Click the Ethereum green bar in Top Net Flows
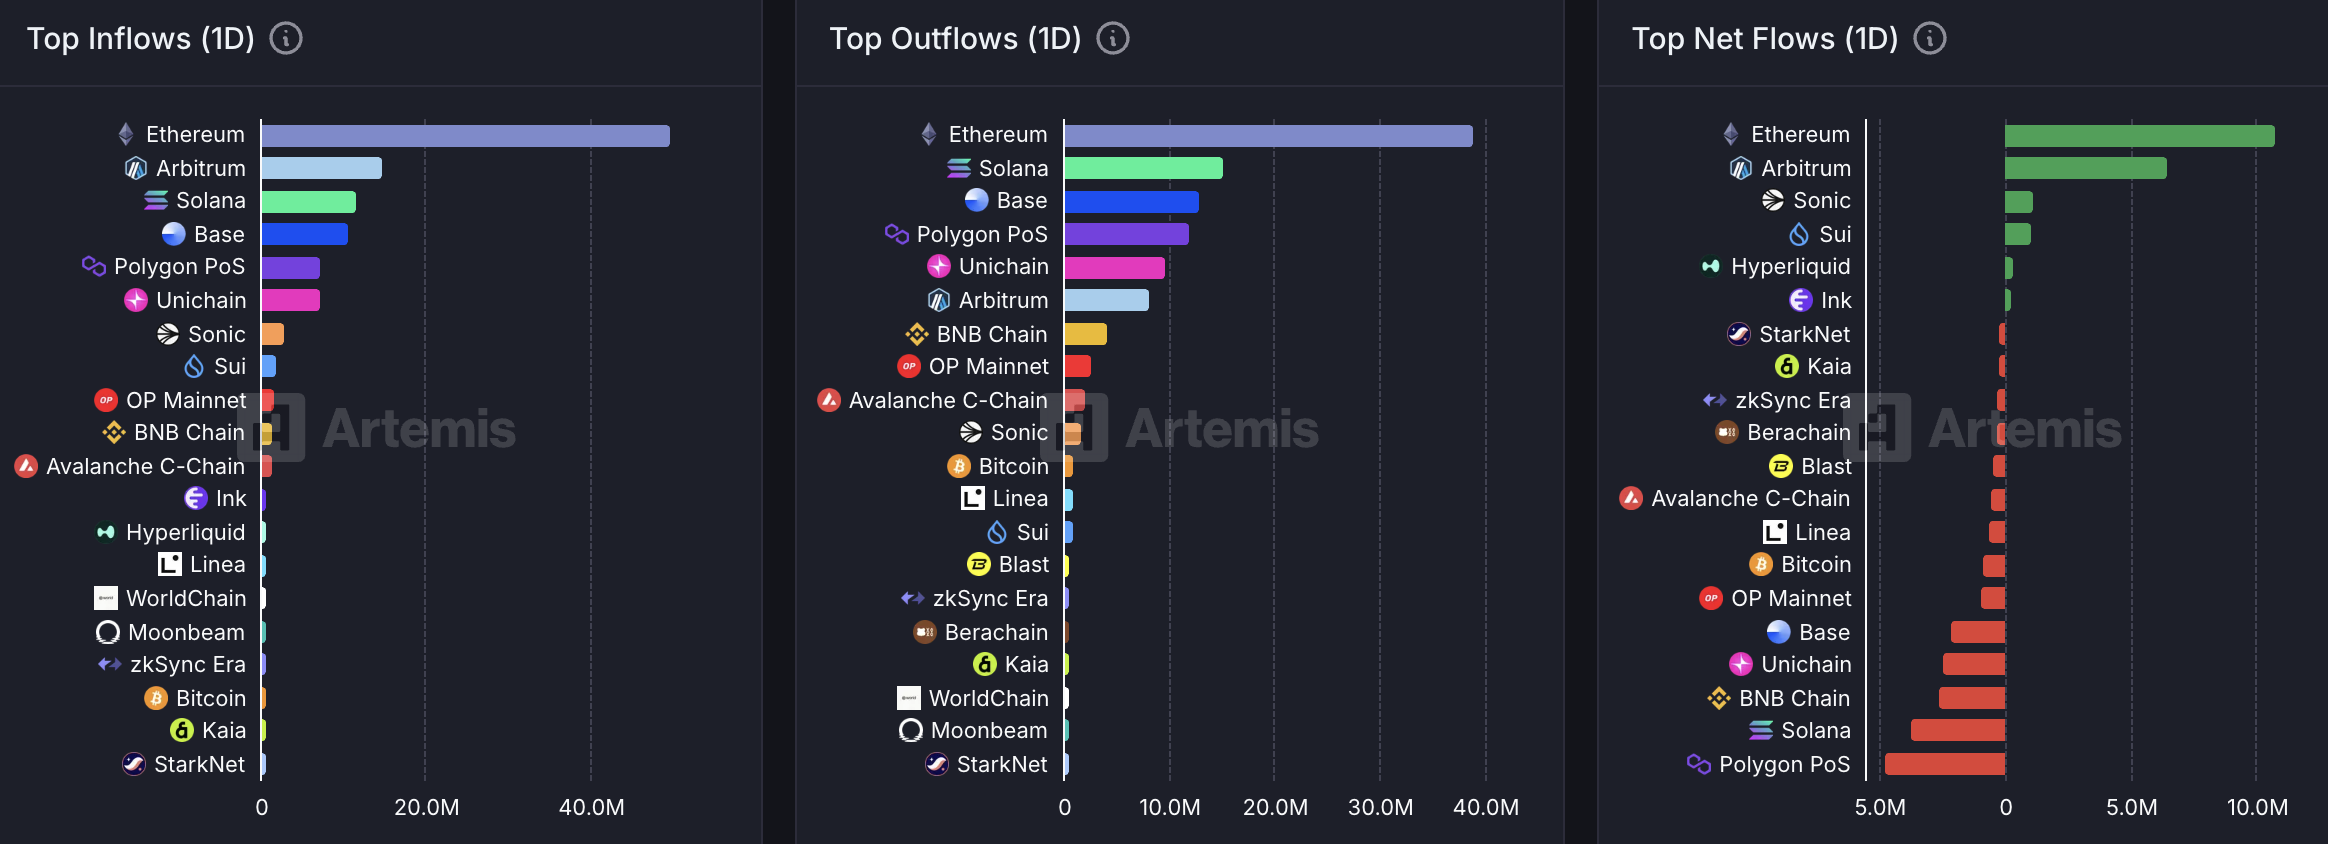This screenshot has height=844, width=2328. pyautogui.click(x=2140, y=136)
